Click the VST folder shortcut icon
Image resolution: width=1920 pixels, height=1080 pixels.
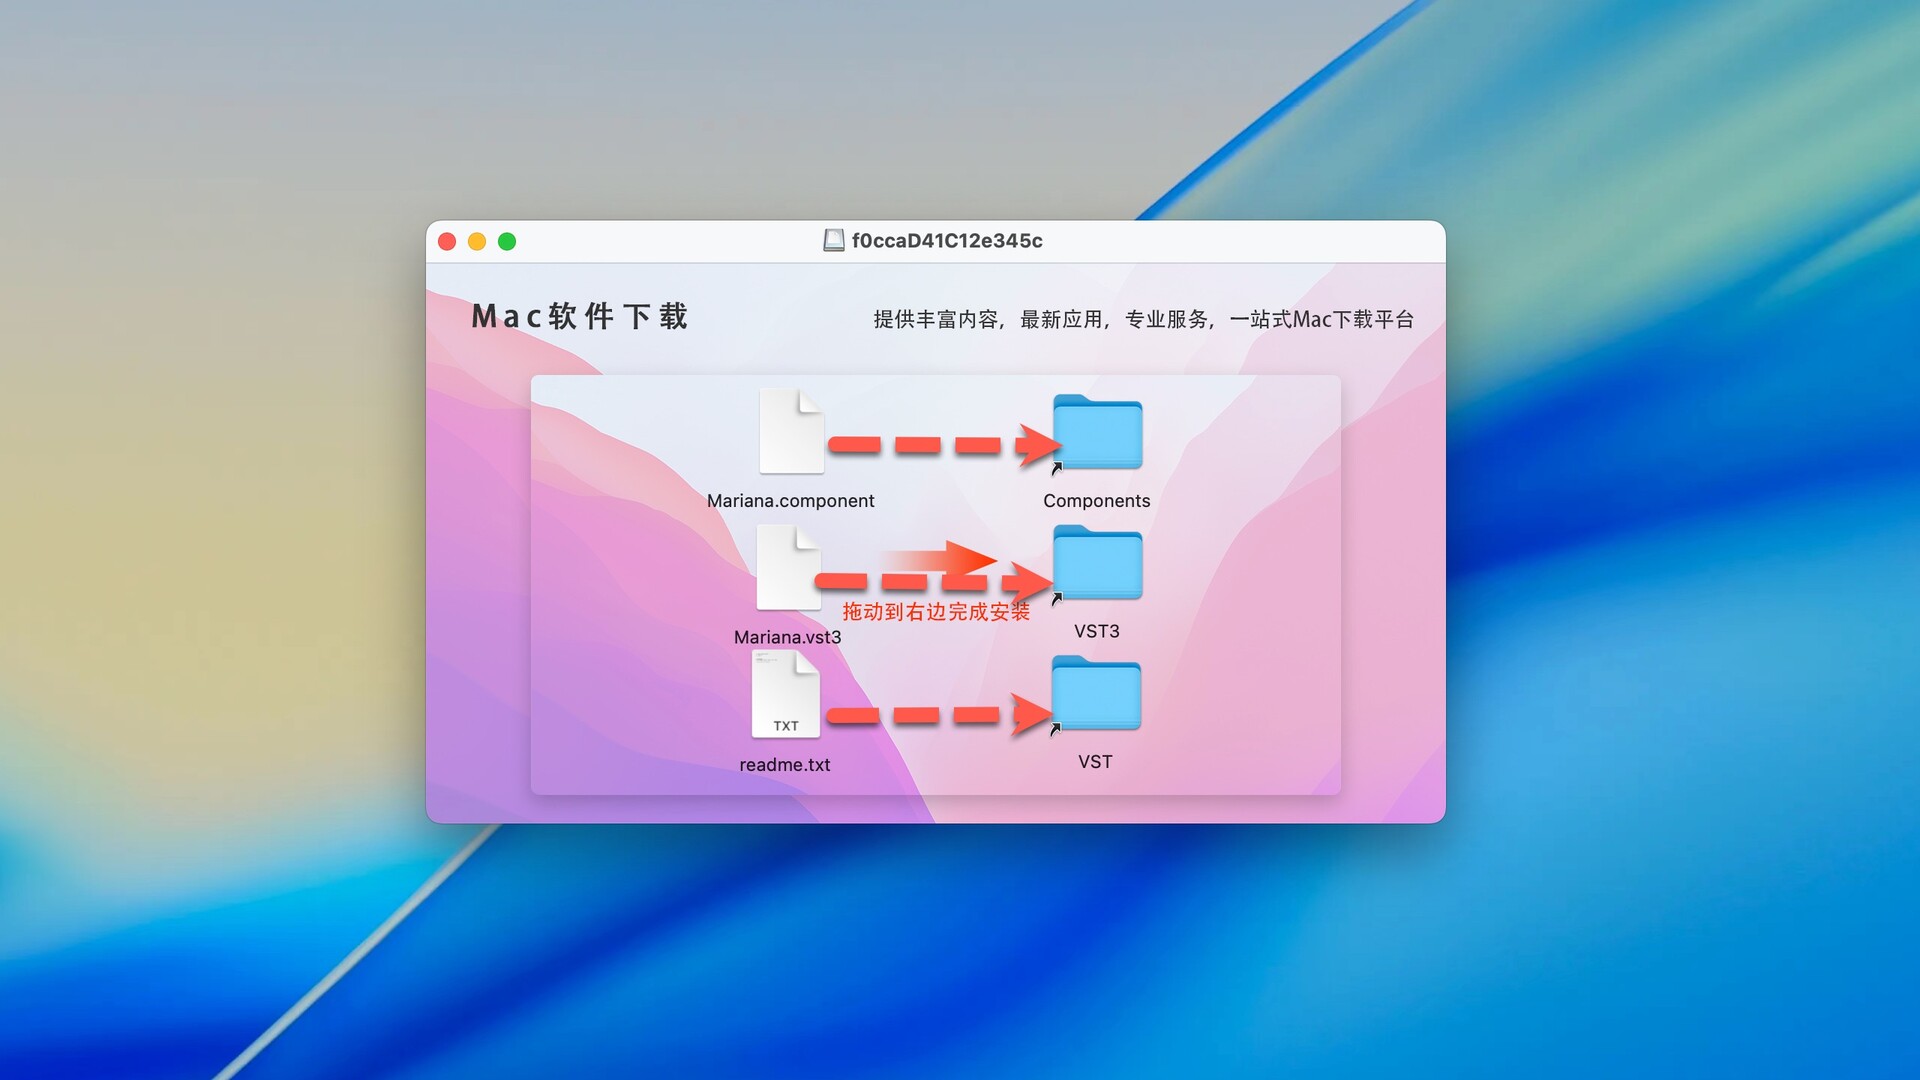click(x=1096, y=693)
